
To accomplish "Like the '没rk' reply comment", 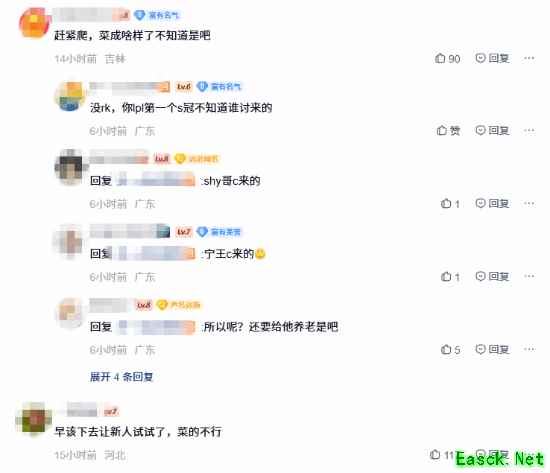I will tap(448, 131).
